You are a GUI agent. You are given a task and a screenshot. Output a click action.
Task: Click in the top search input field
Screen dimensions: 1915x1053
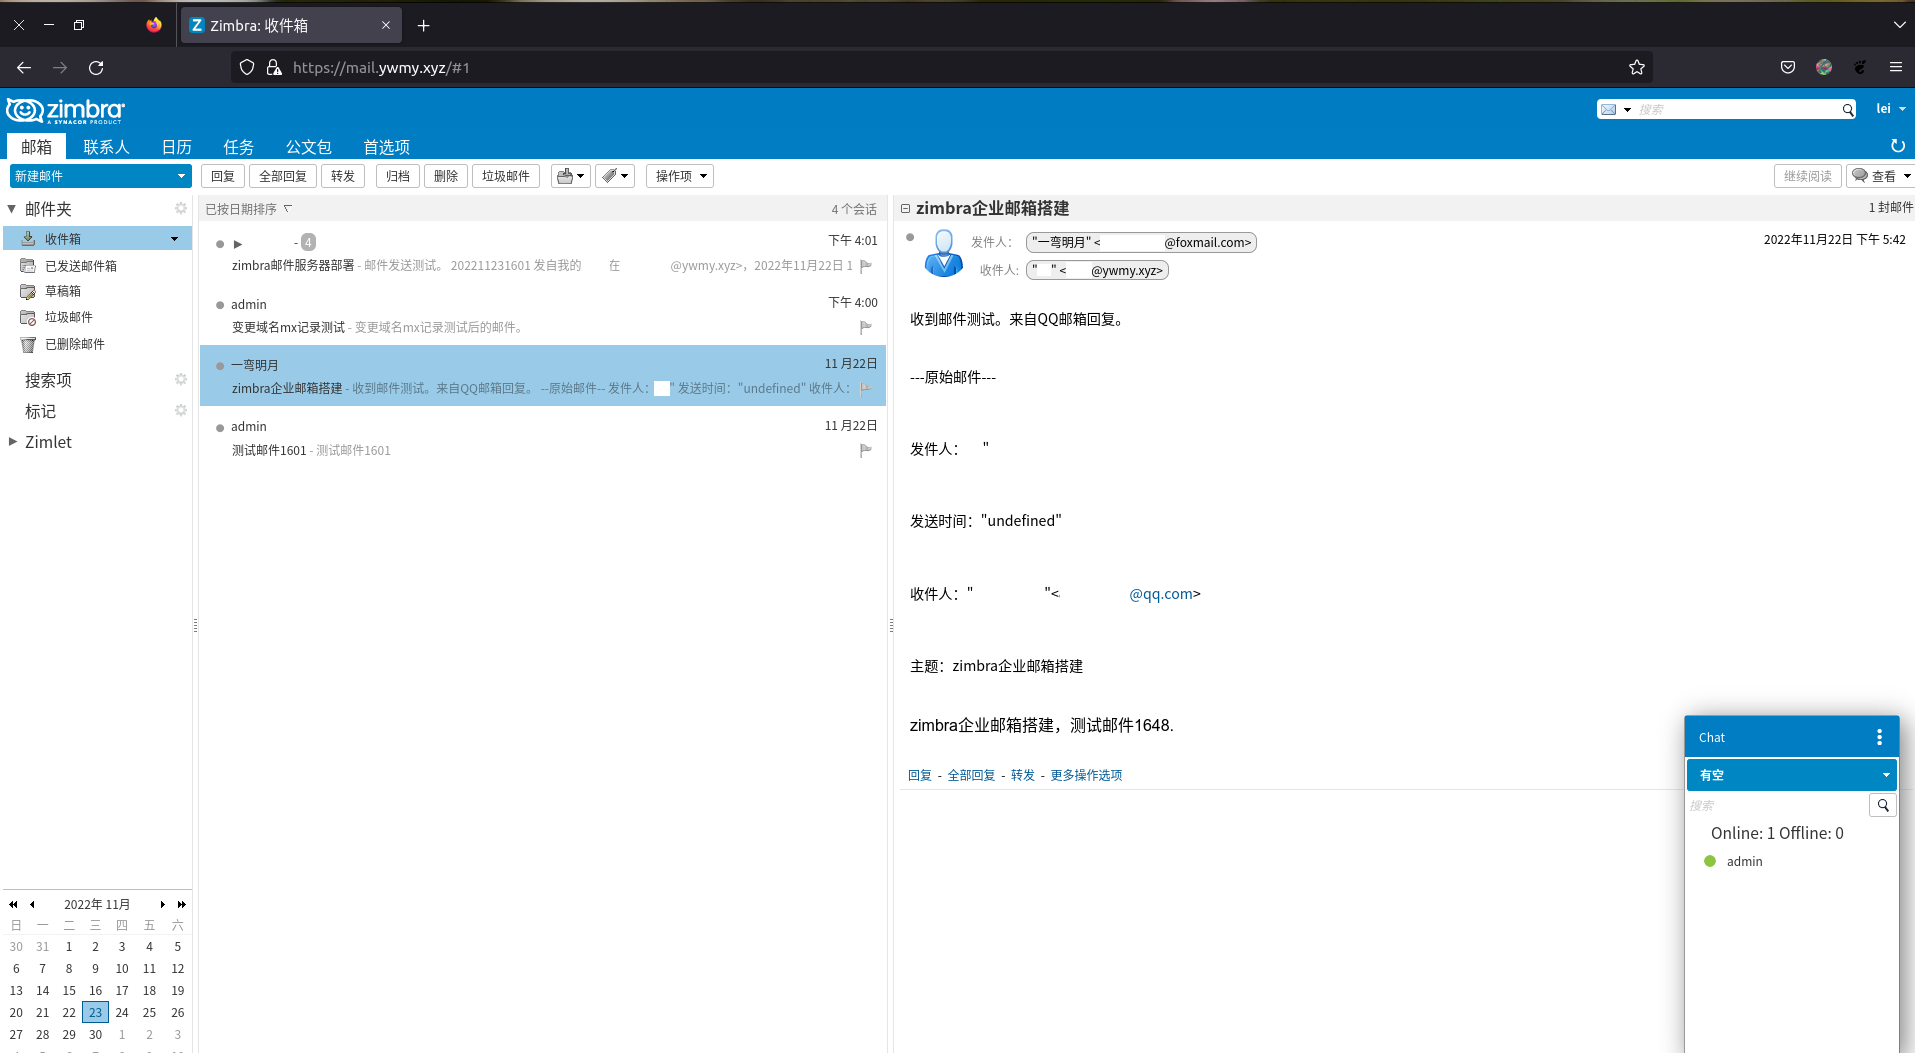pos(1737,110)
